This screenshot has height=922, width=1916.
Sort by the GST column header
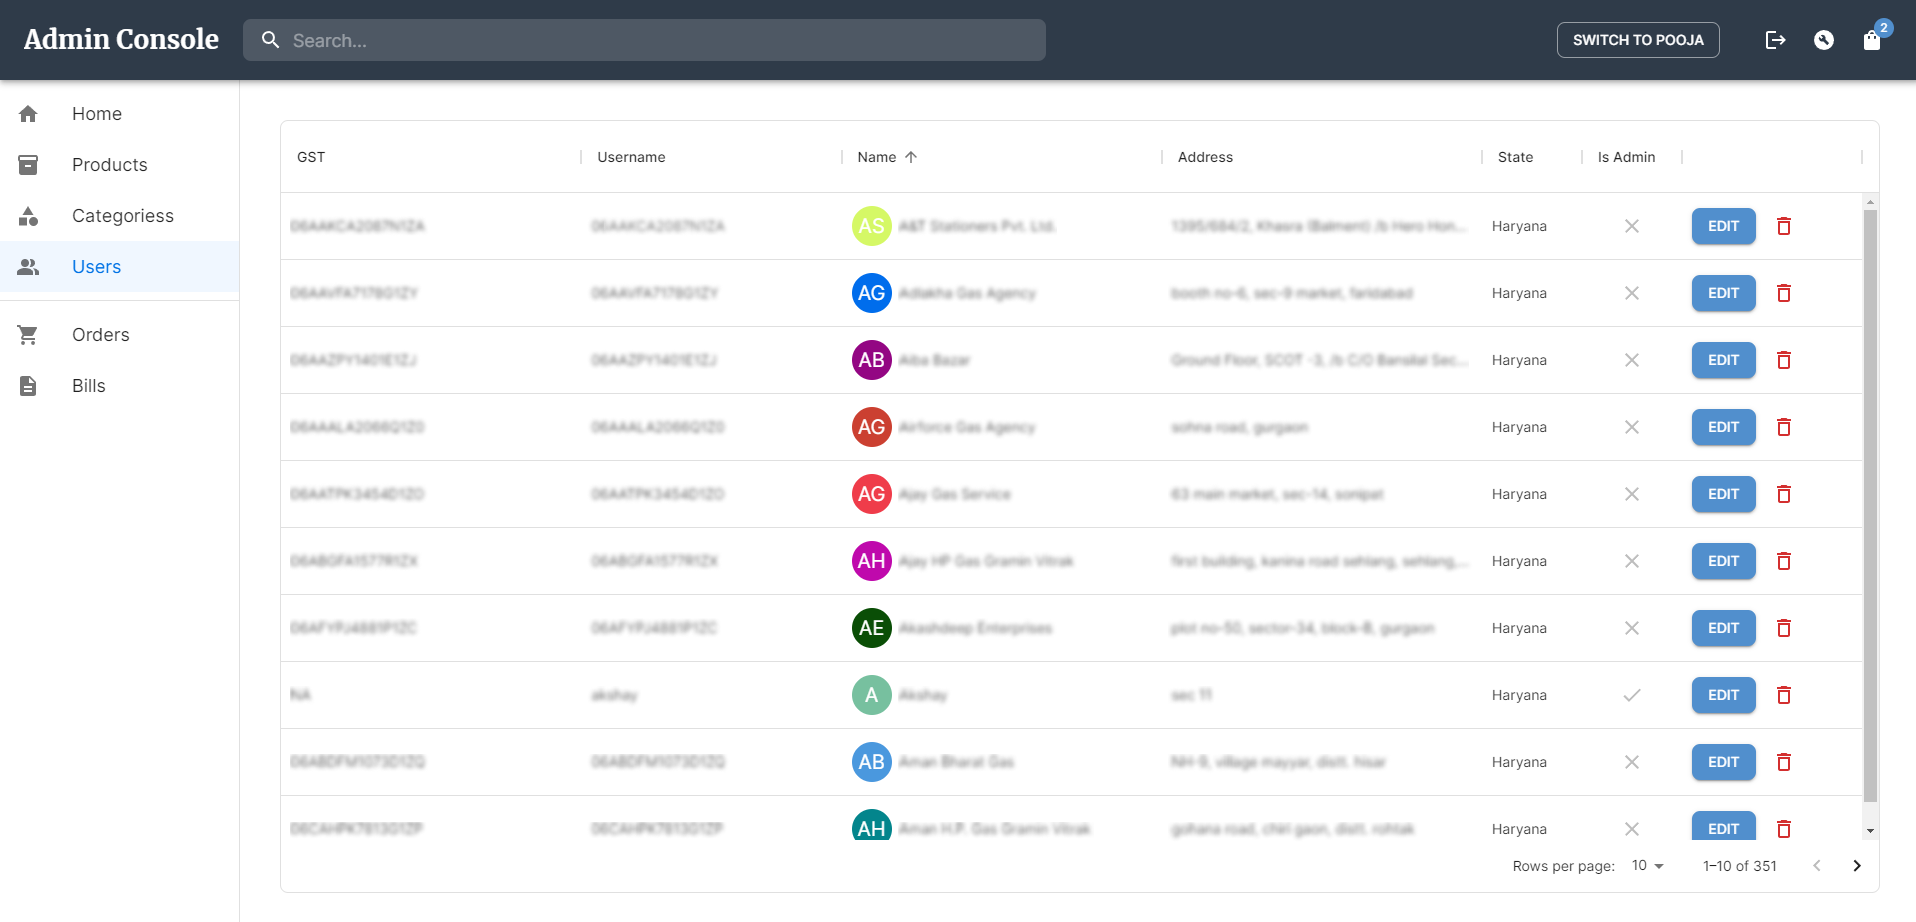pos(311,157)
